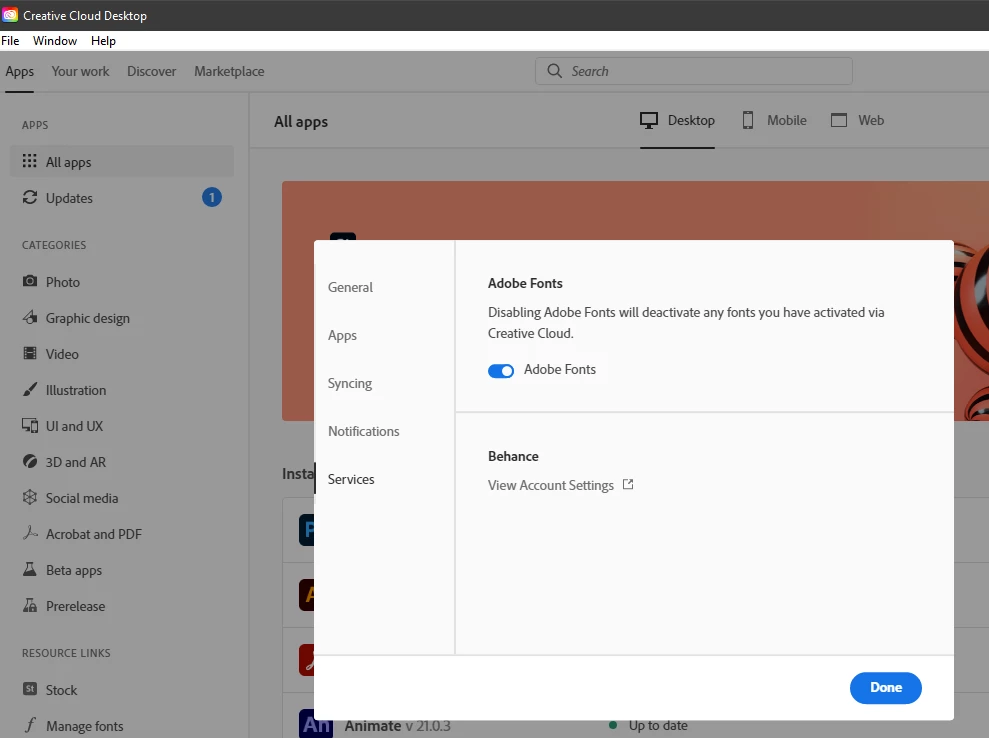Click the Beta apps flask icon
The image size is (989, 738).
(x=30, y=569)
